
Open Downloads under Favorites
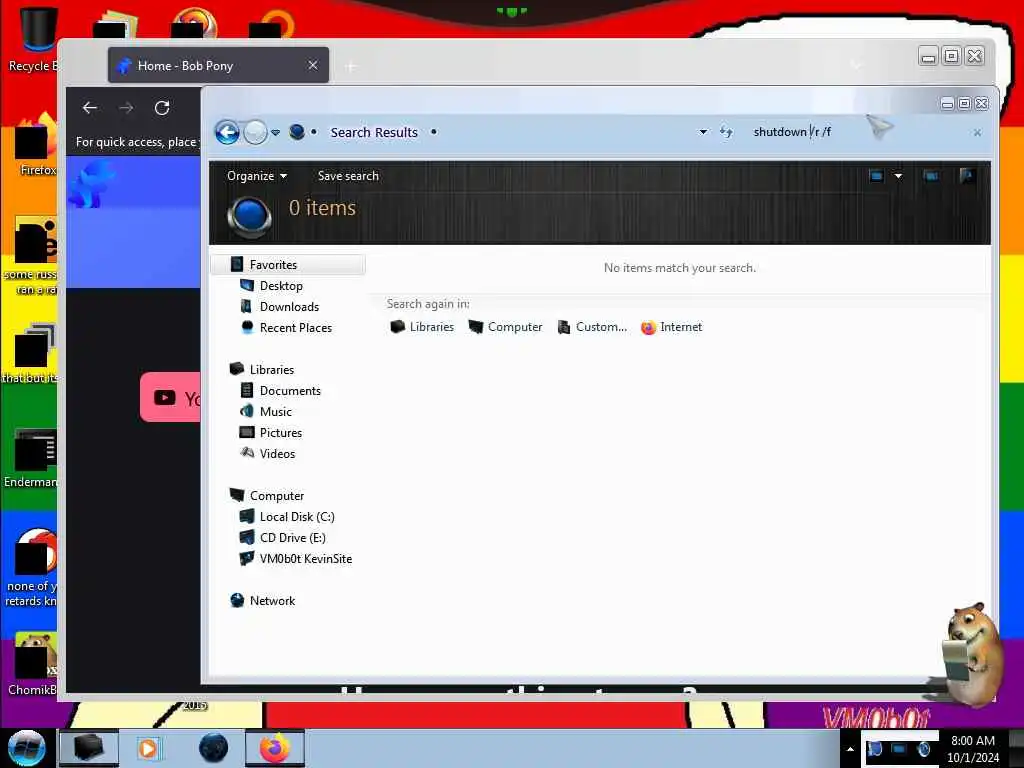289,306
